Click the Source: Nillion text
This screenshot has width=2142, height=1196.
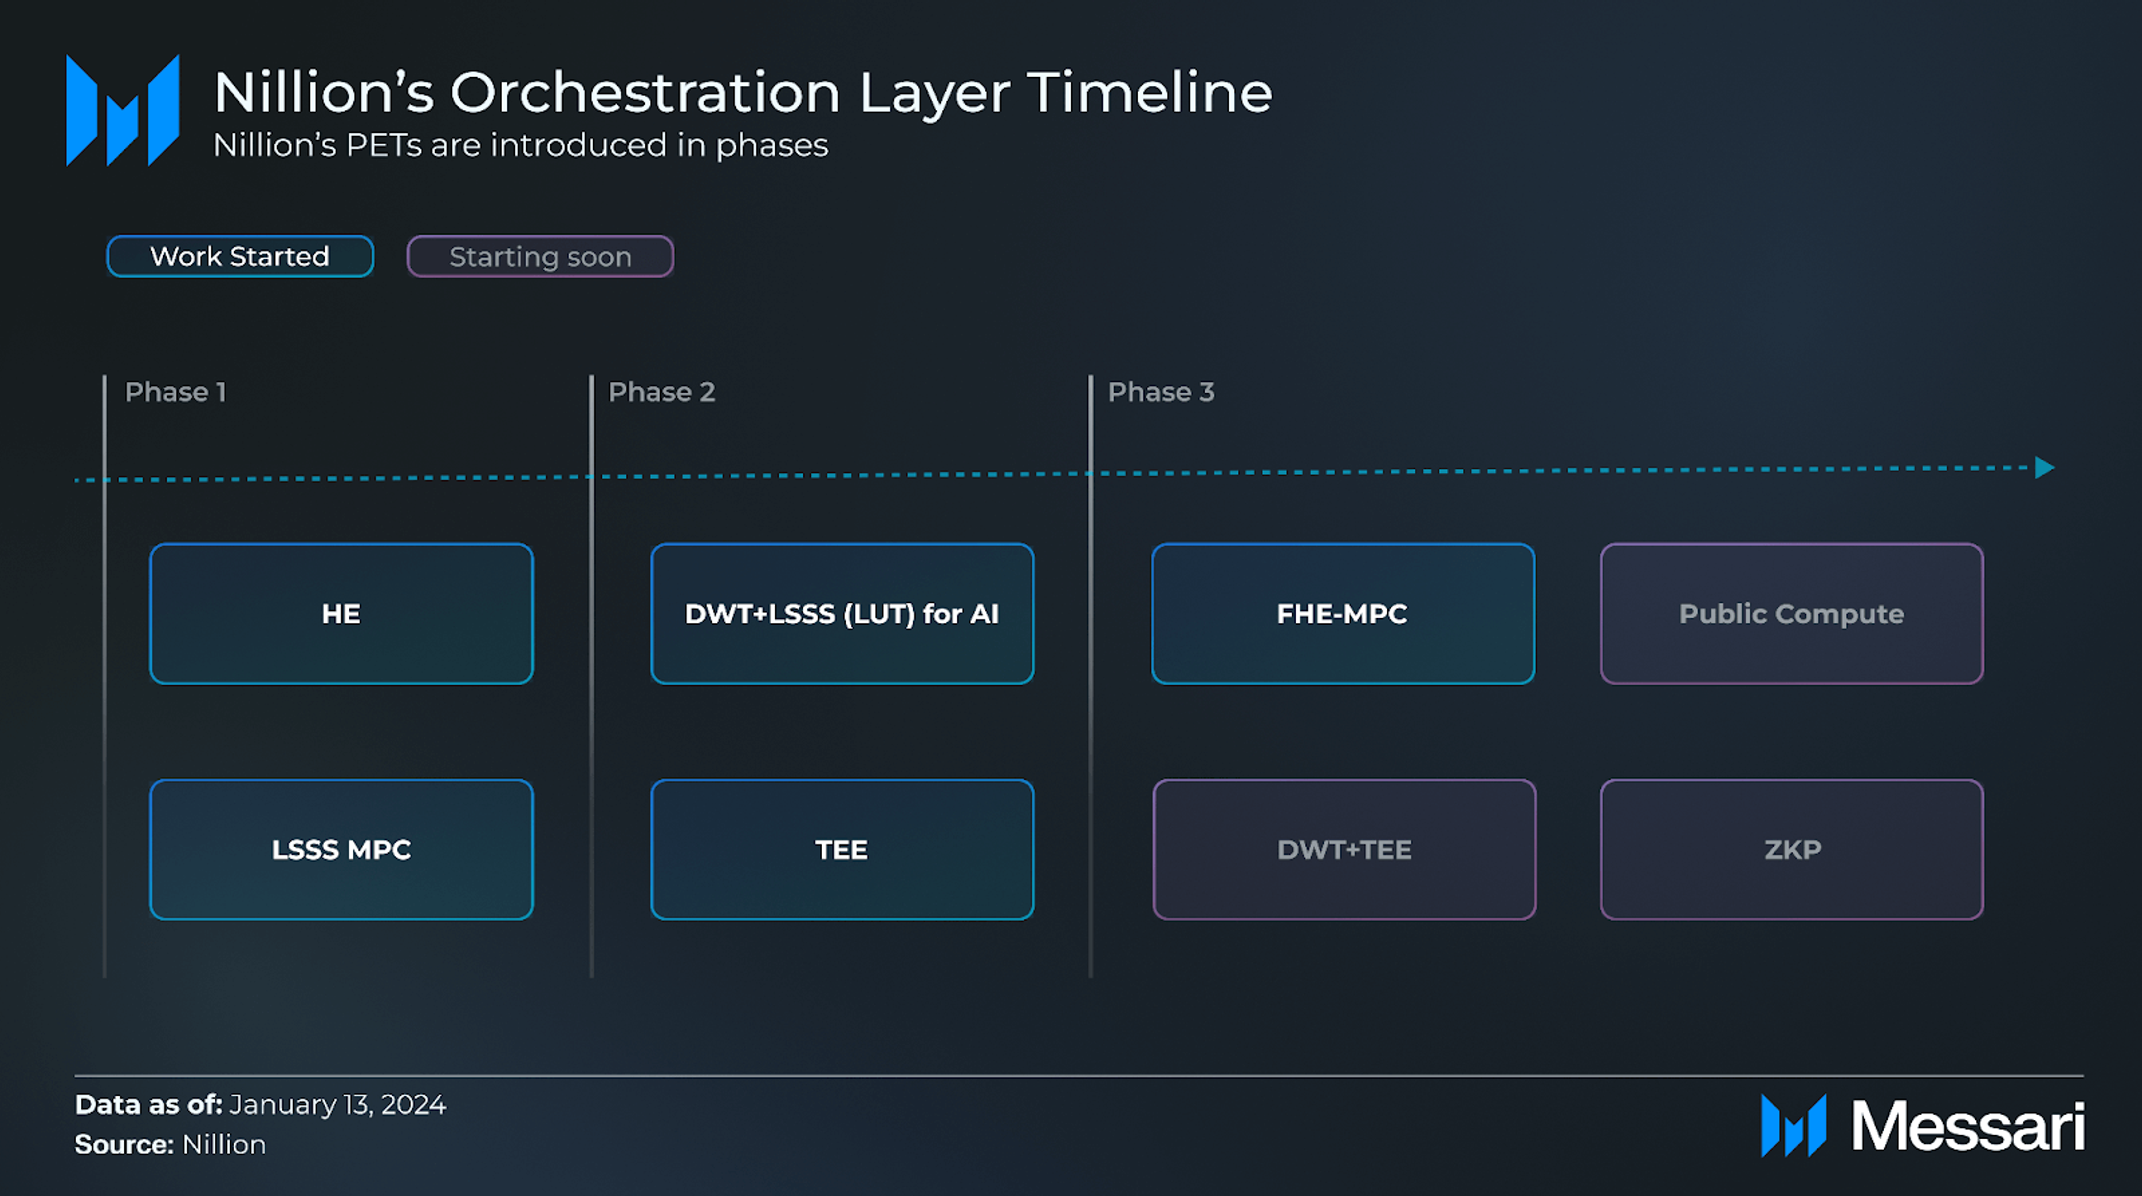point(170,1145)
